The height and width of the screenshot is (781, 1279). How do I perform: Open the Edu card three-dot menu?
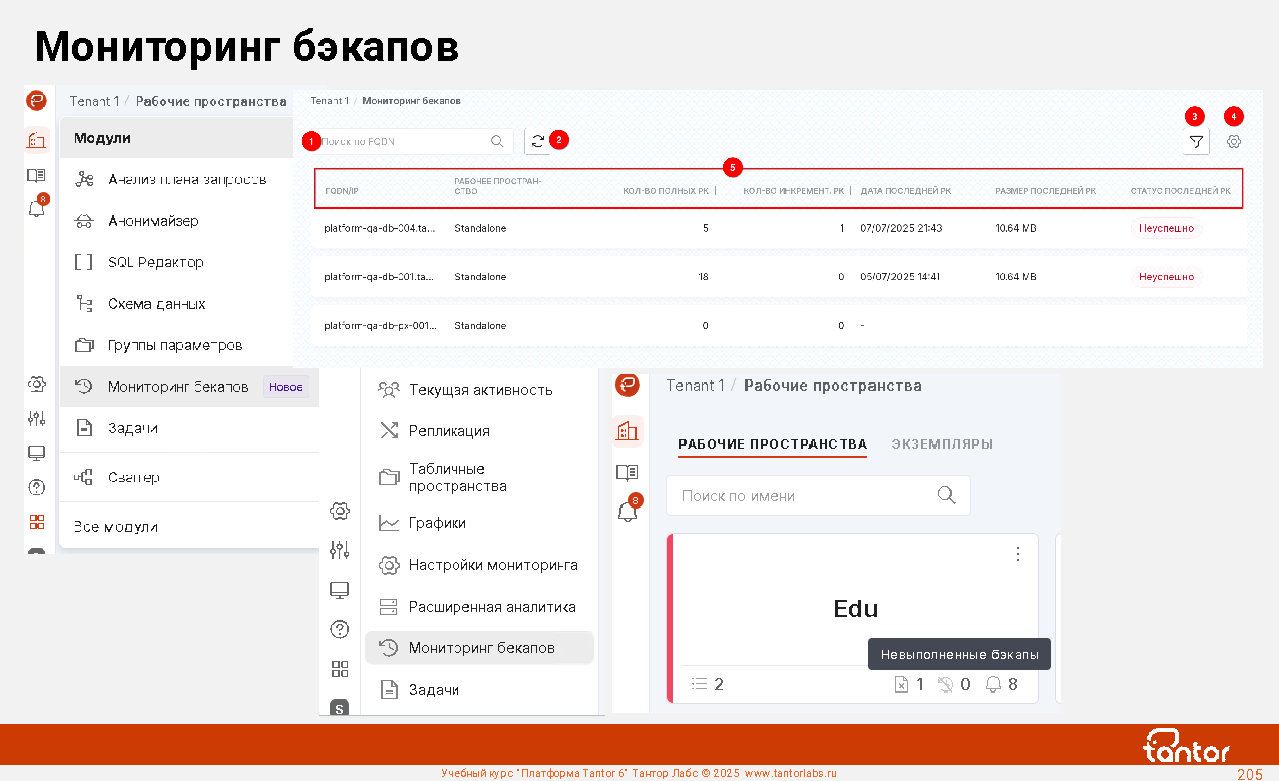point(1017,554)
